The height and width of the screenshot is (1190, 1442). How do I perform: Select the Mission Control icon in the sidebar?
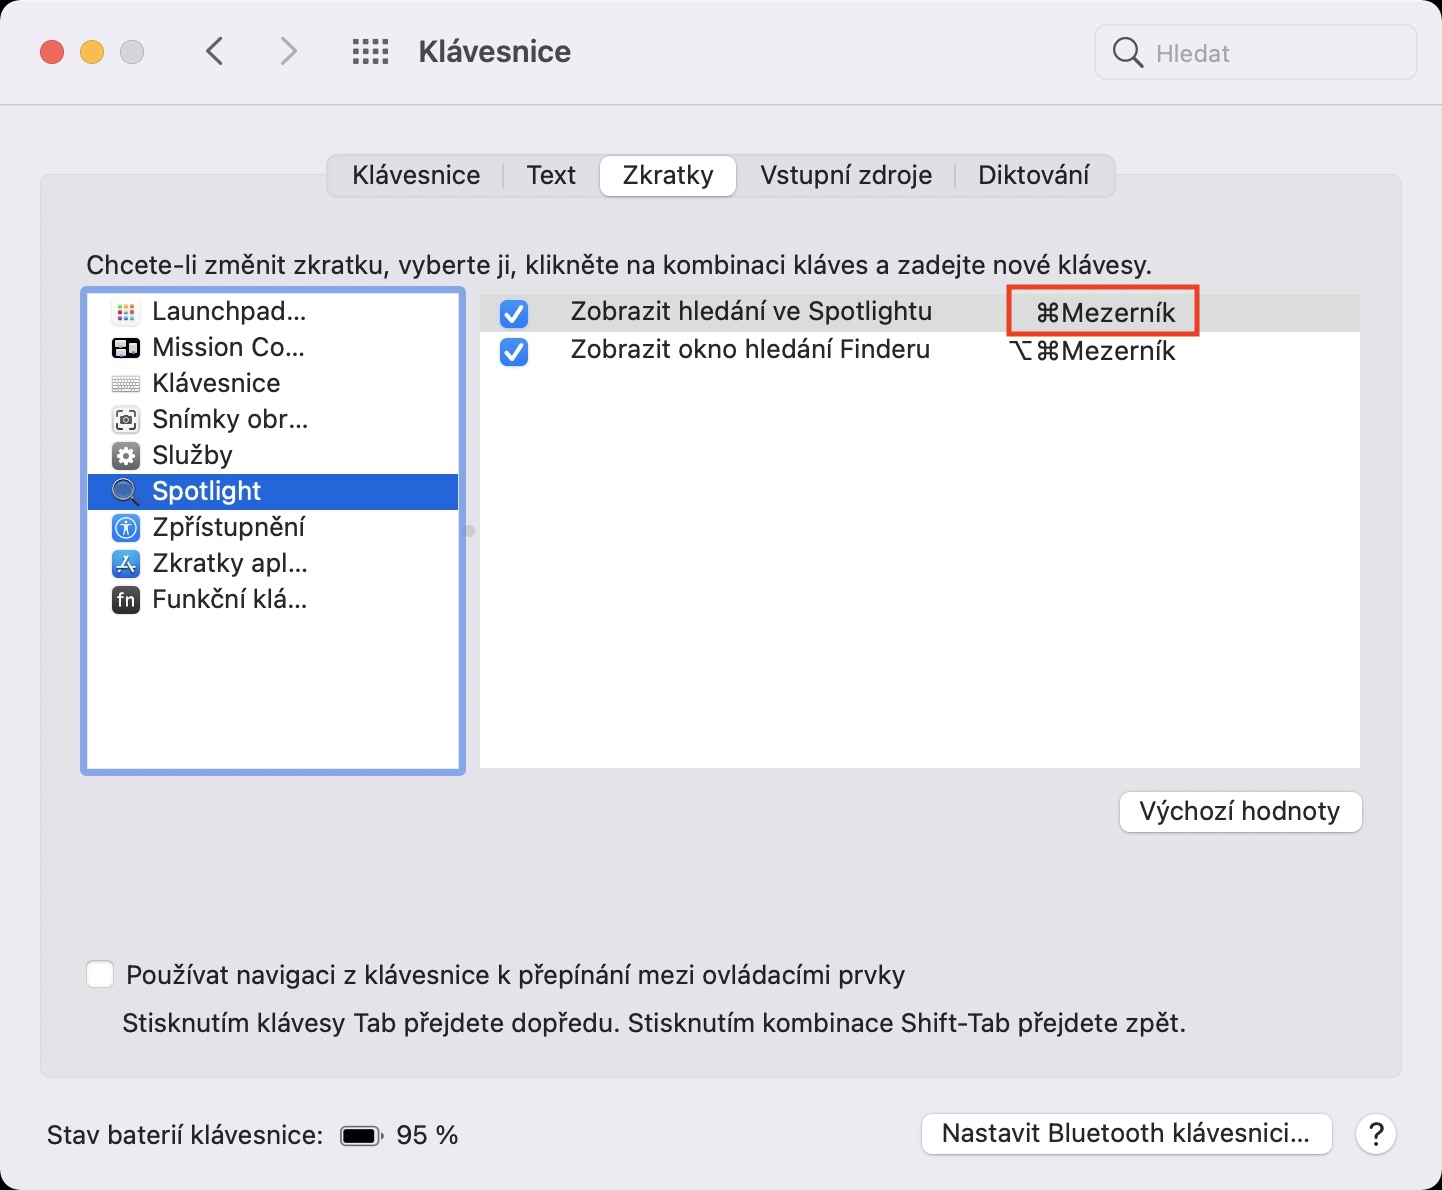(x=126, y=348)
